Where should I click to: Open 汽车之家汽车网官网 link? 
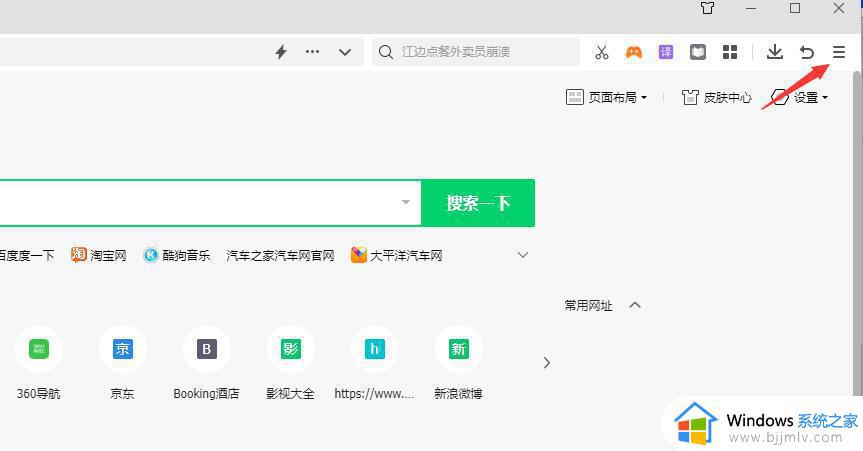coord(280,256)
